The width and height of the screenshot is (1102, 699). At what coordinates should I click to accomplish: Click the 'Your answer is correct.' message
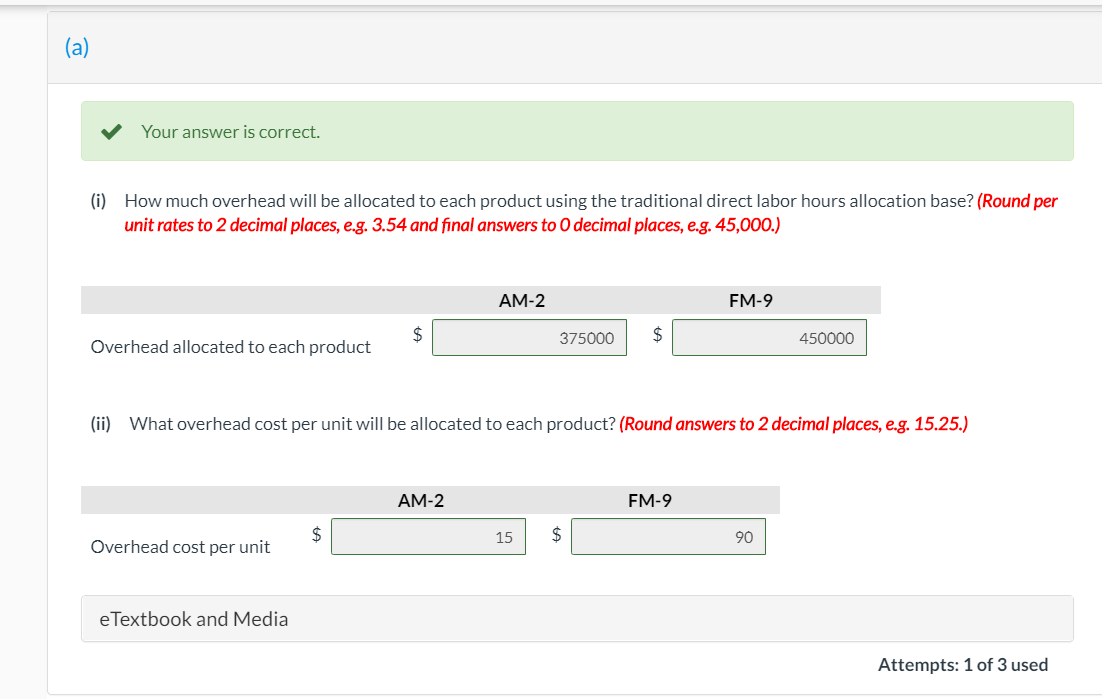[230, 131]
